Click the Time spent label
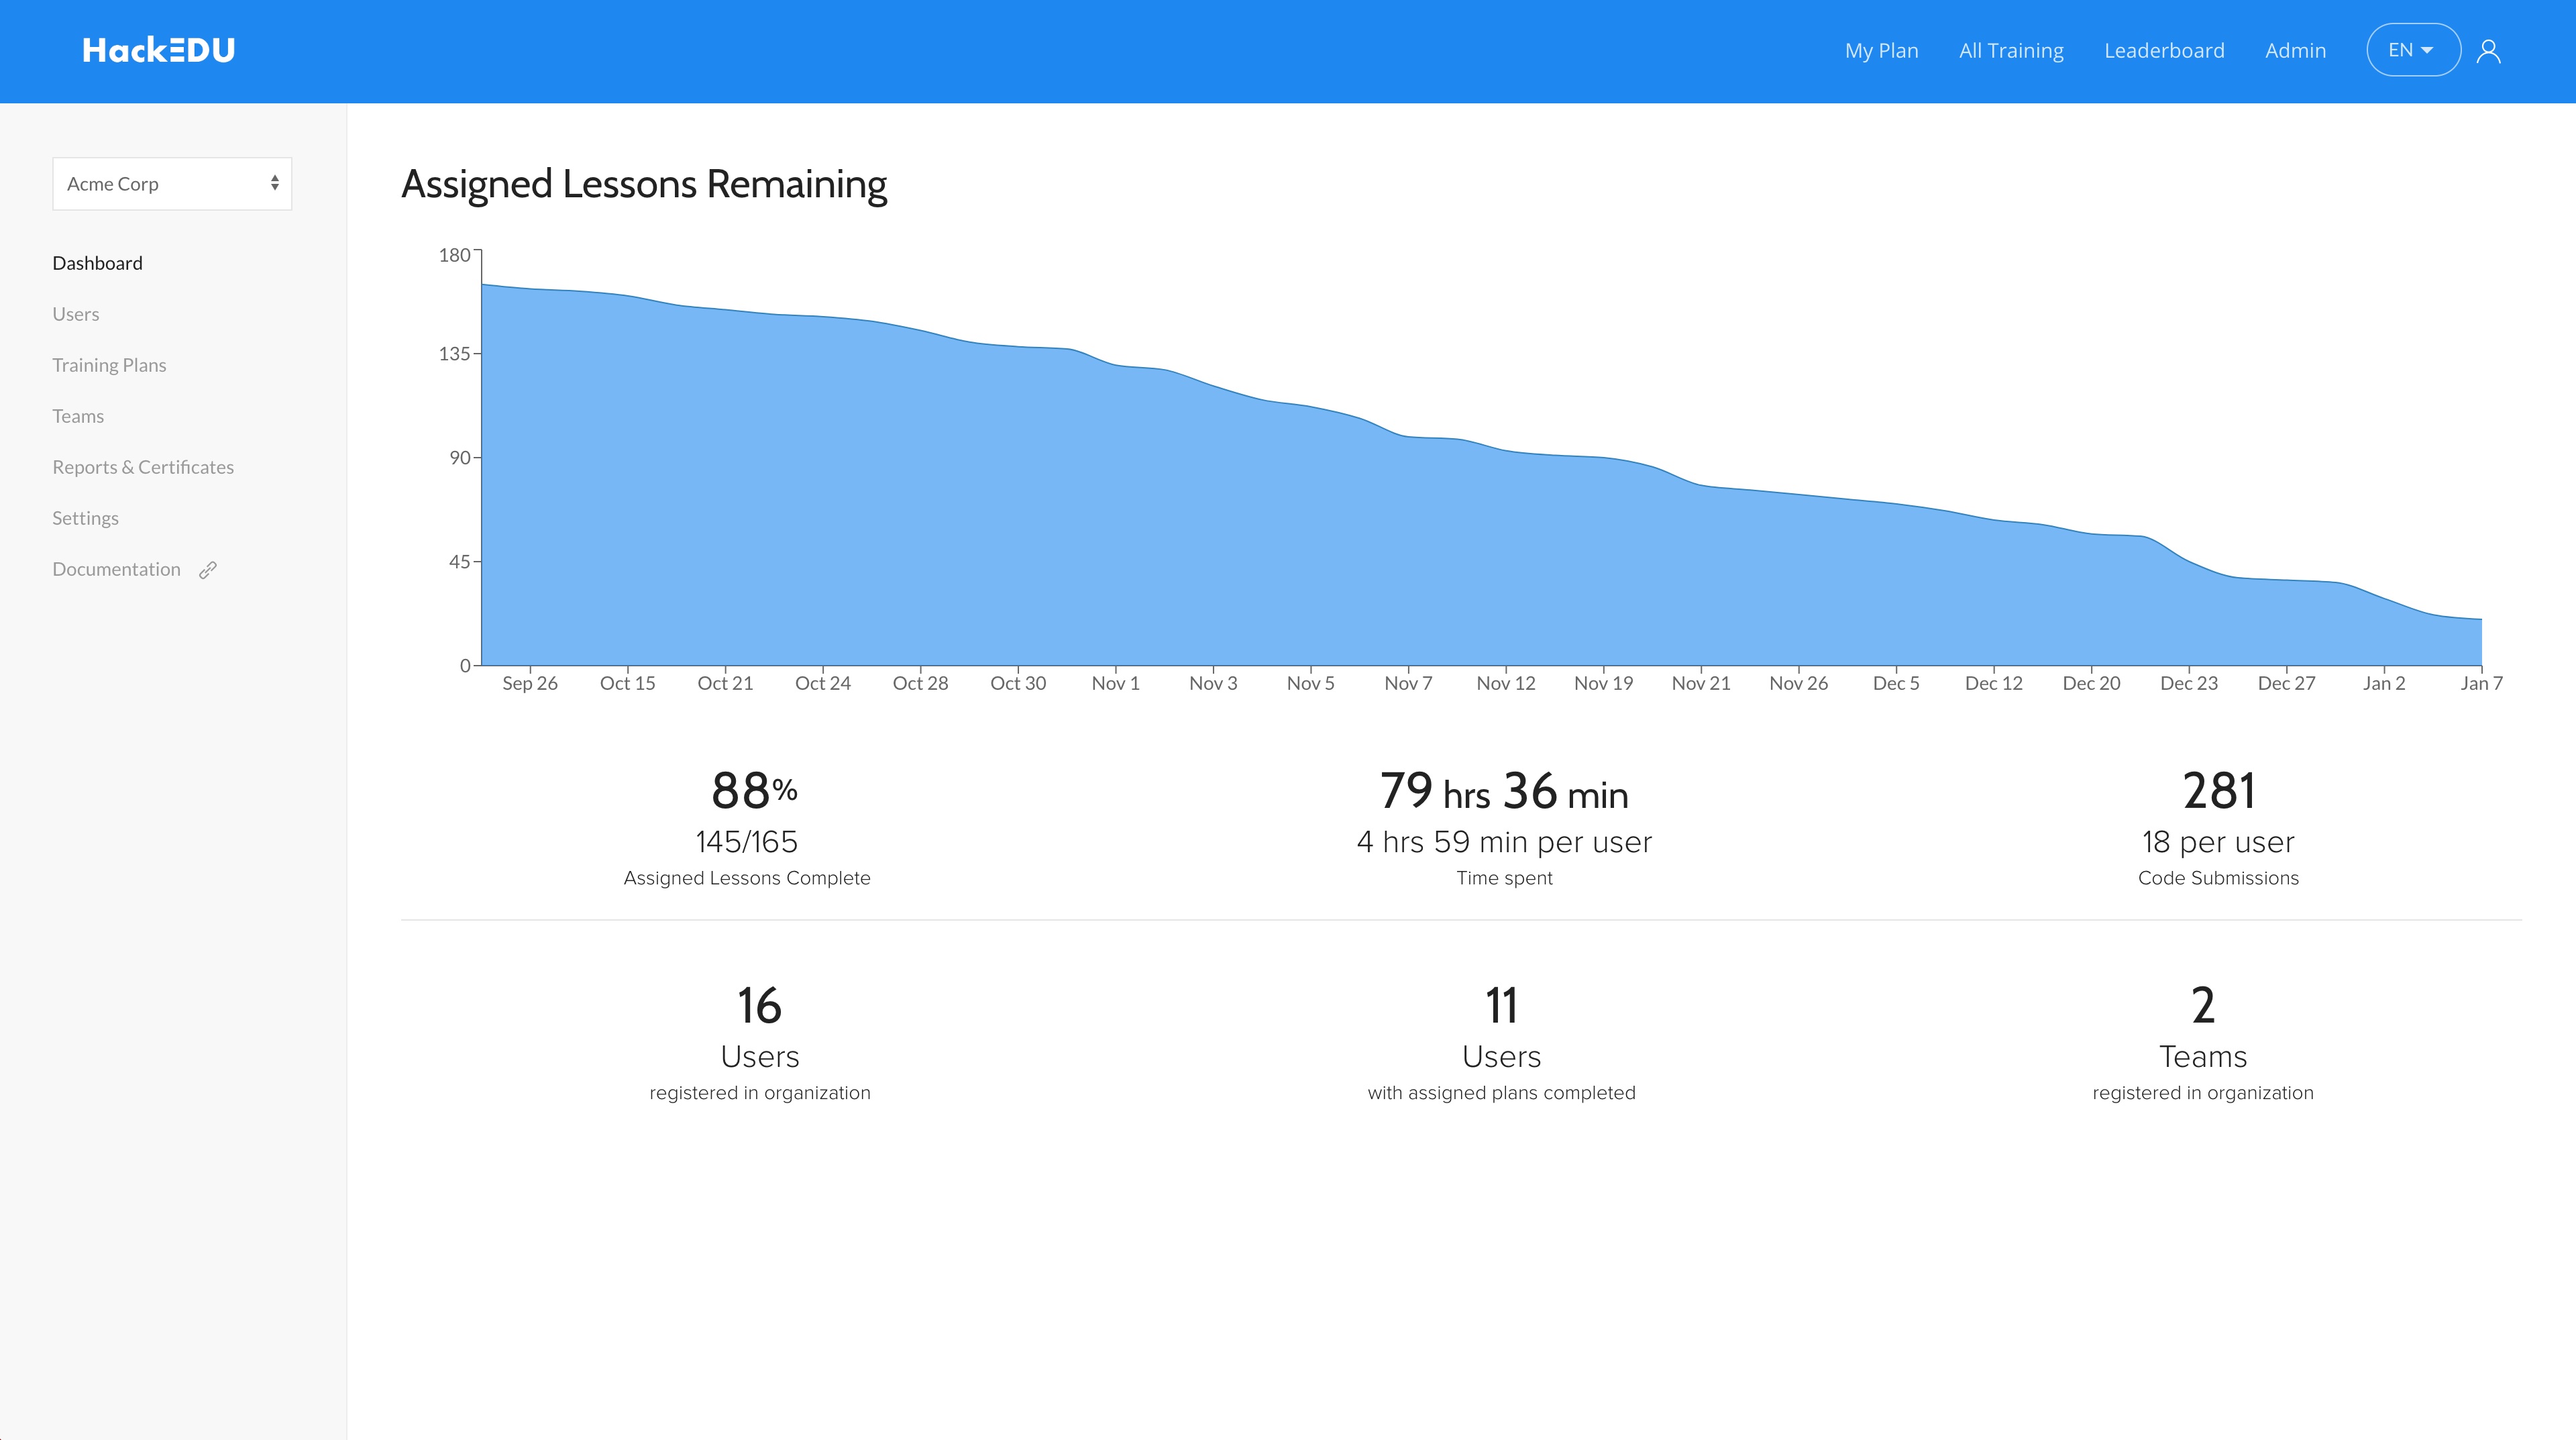Viewport: 2576px width, 1440px height. (1504, 878)
